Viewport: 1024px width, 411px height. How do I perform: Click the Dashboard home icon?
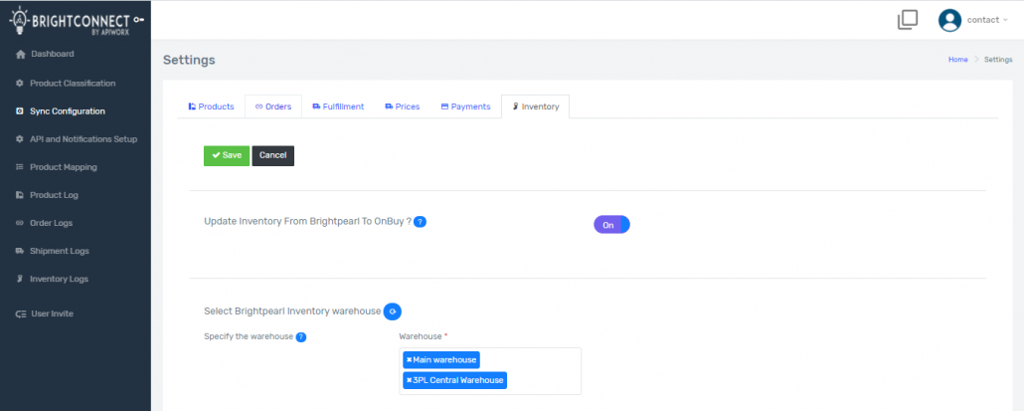point(20,54)
